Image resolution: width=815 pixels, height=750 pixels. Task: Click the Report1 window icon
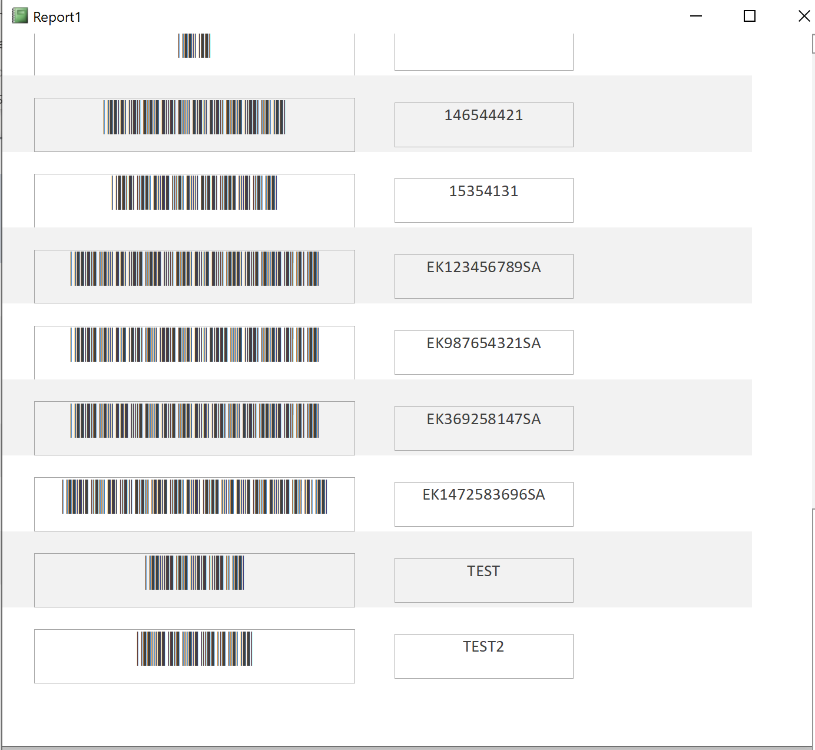[x=20, y=16]
